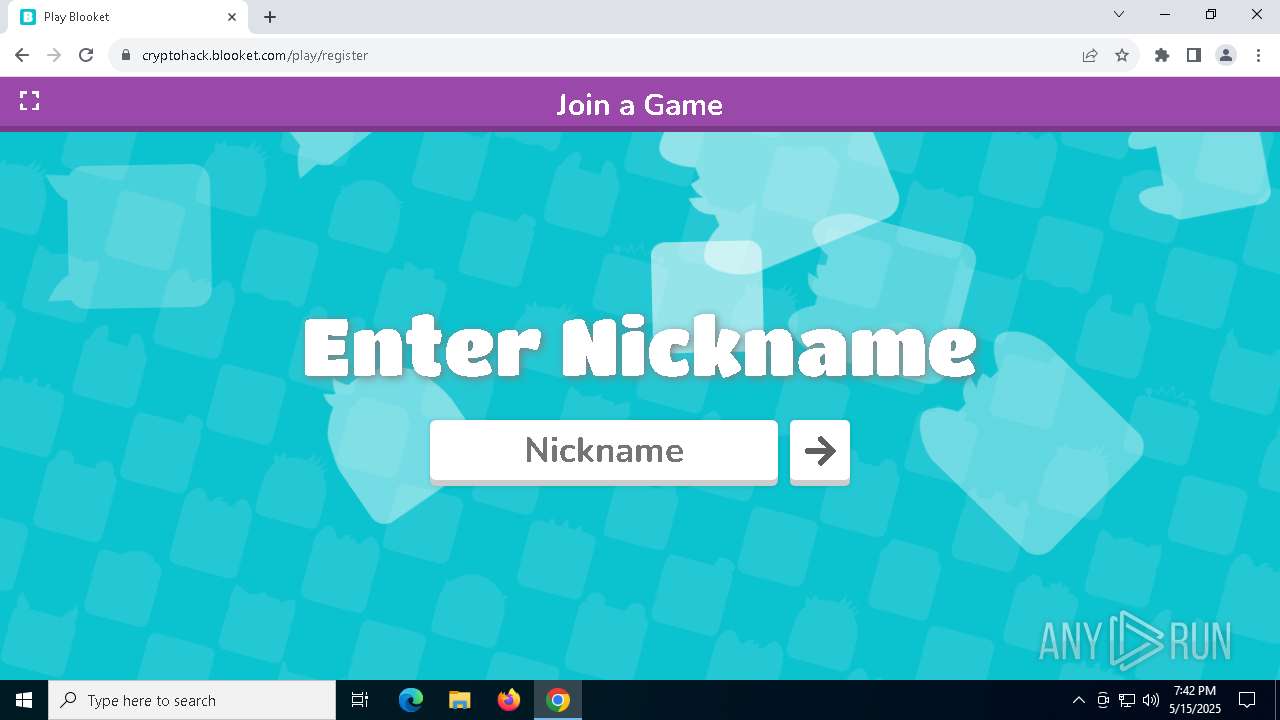
Task: Open Windows Start menu
Action: tap(24, 700)
